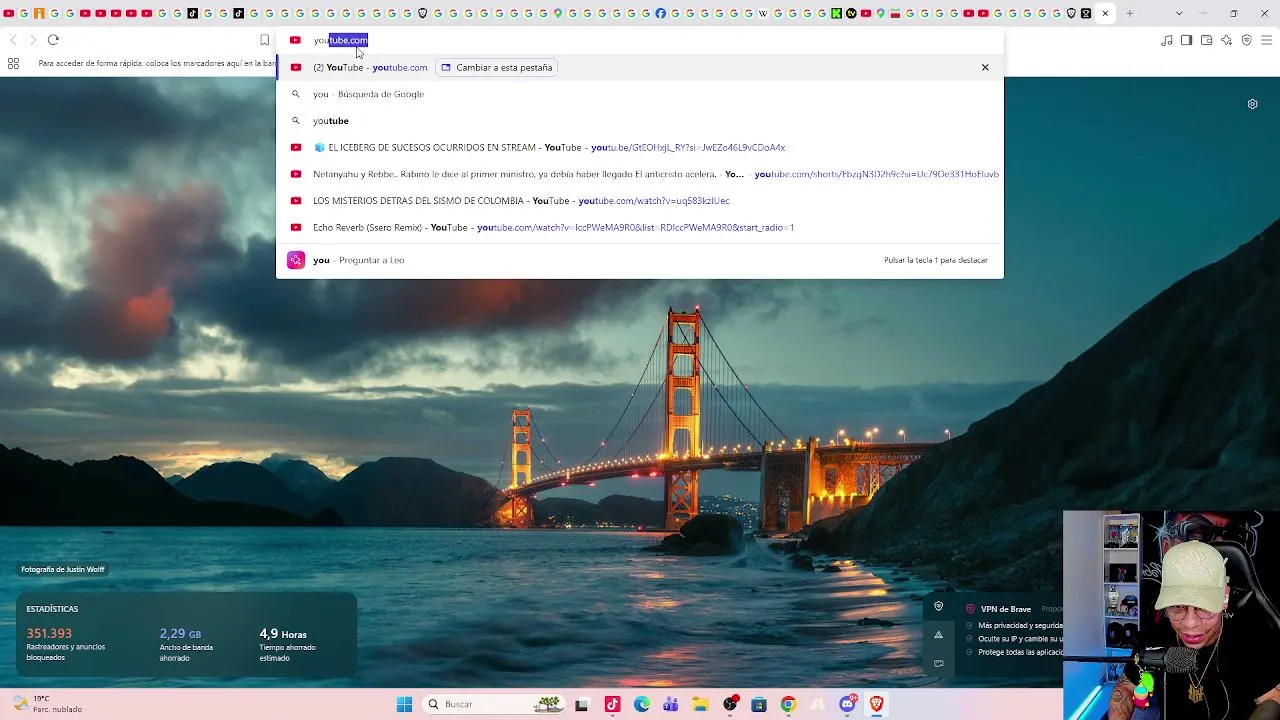1280x720 pixels.
Task: Open TikTok from the taskbar
Action: [x=612, y=704]
